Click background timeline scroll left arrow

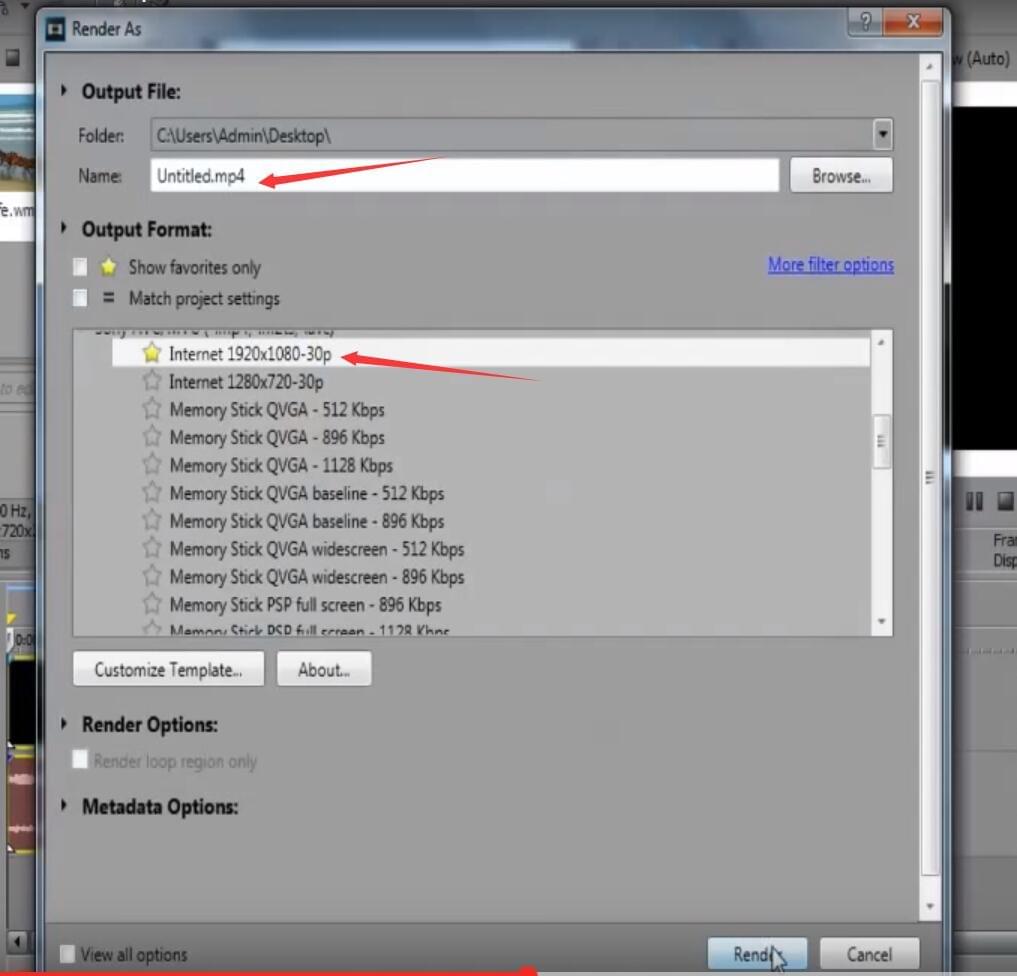[17, 940]
